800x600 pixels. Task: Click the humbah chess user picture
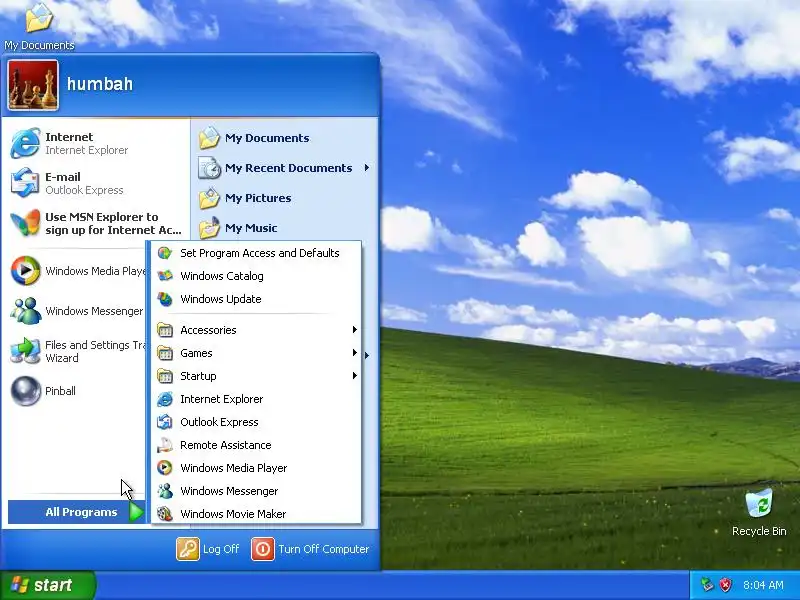click(33, 85)
